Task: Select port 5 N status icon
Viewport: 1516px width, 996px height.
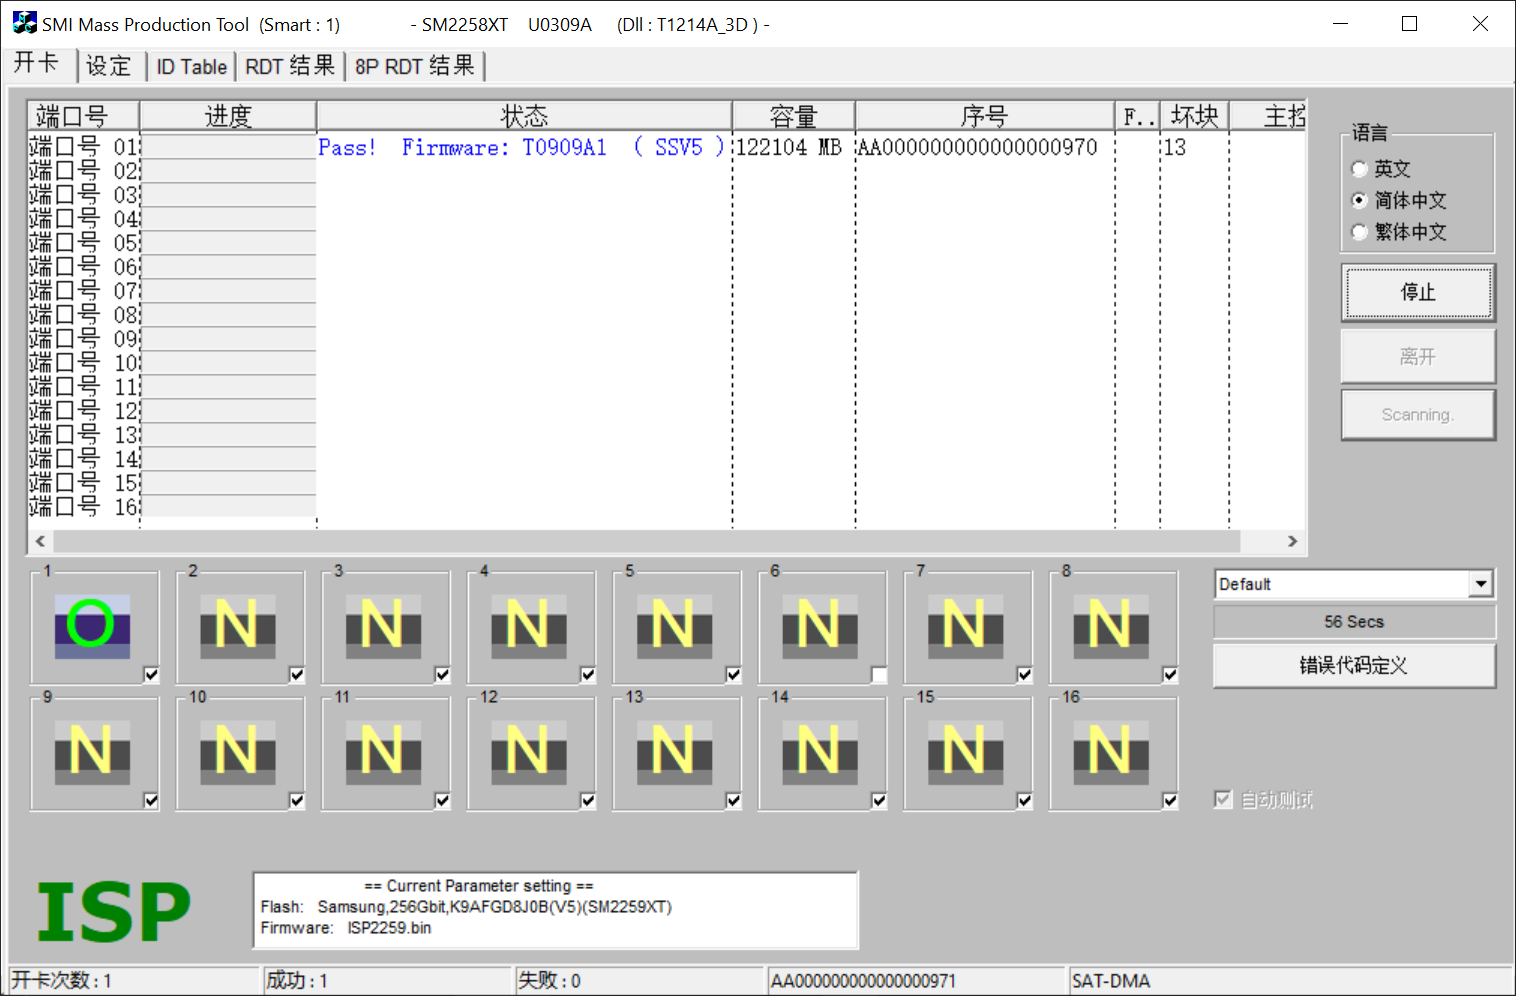Action: pos(674,626)
